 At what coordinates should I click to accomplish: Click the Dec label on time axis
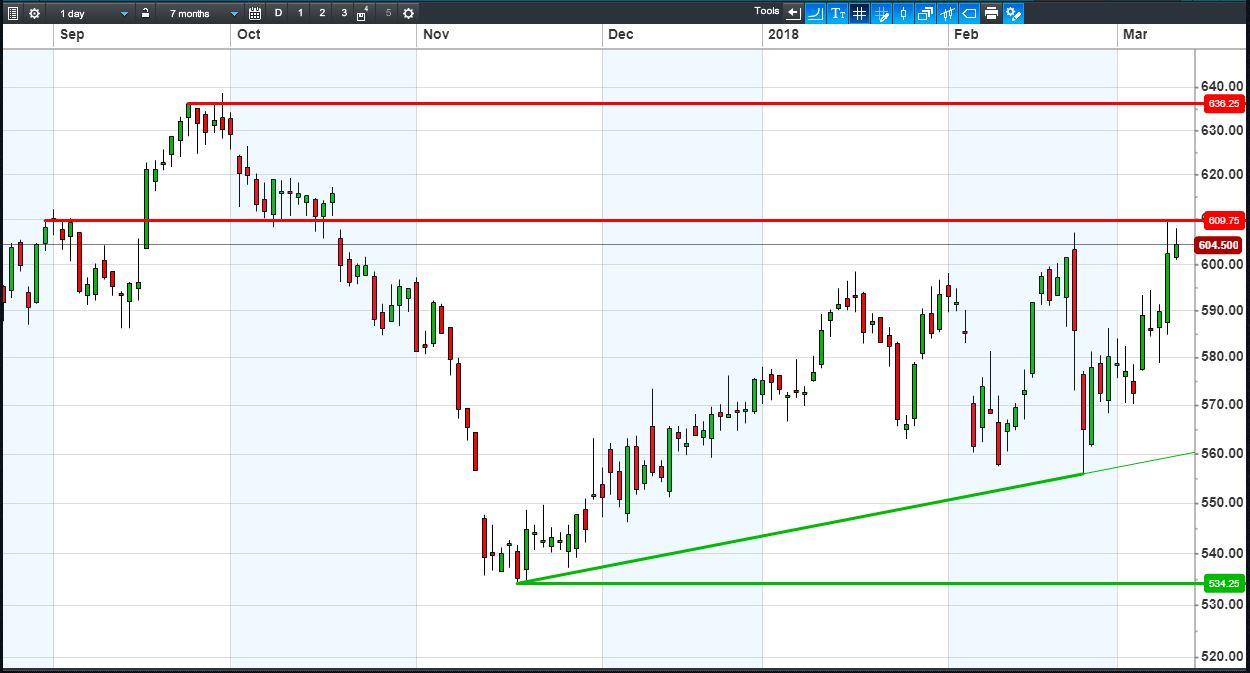621,34
